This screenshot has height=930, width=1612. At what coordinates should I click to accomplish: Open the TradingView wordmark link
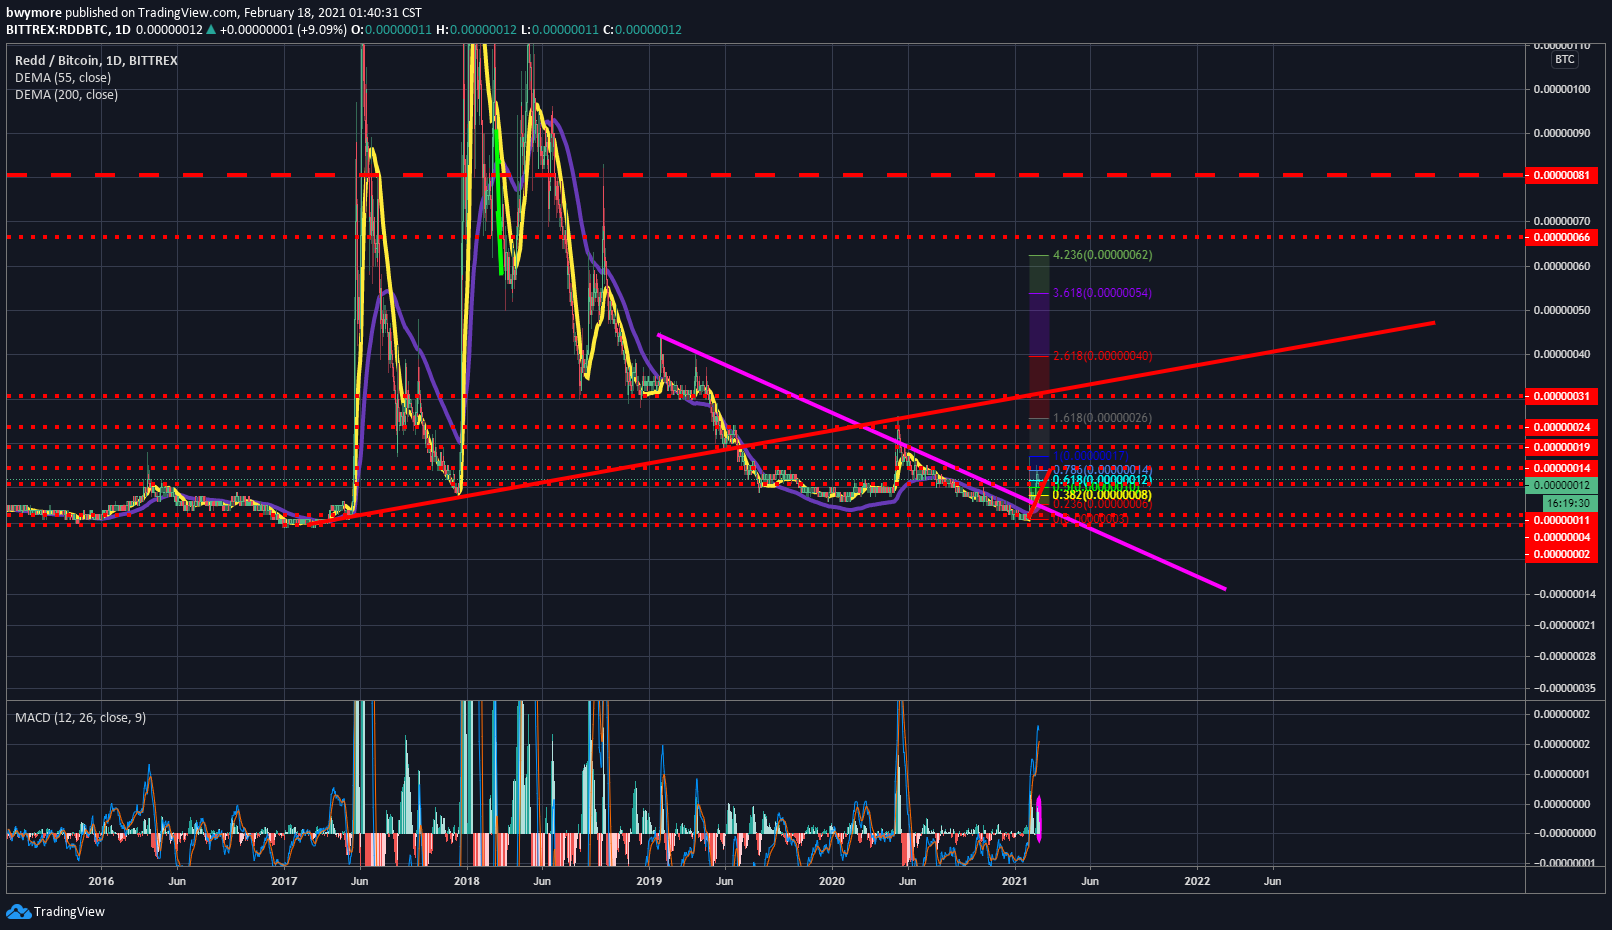(69, 911)
